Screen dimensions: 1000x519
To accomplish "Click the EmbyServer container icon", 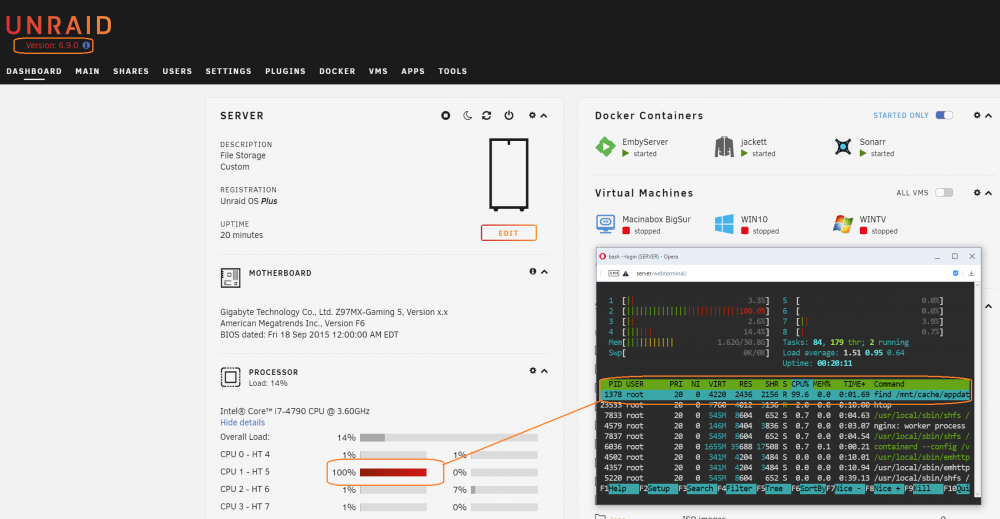I will click(x=605, y=147).
